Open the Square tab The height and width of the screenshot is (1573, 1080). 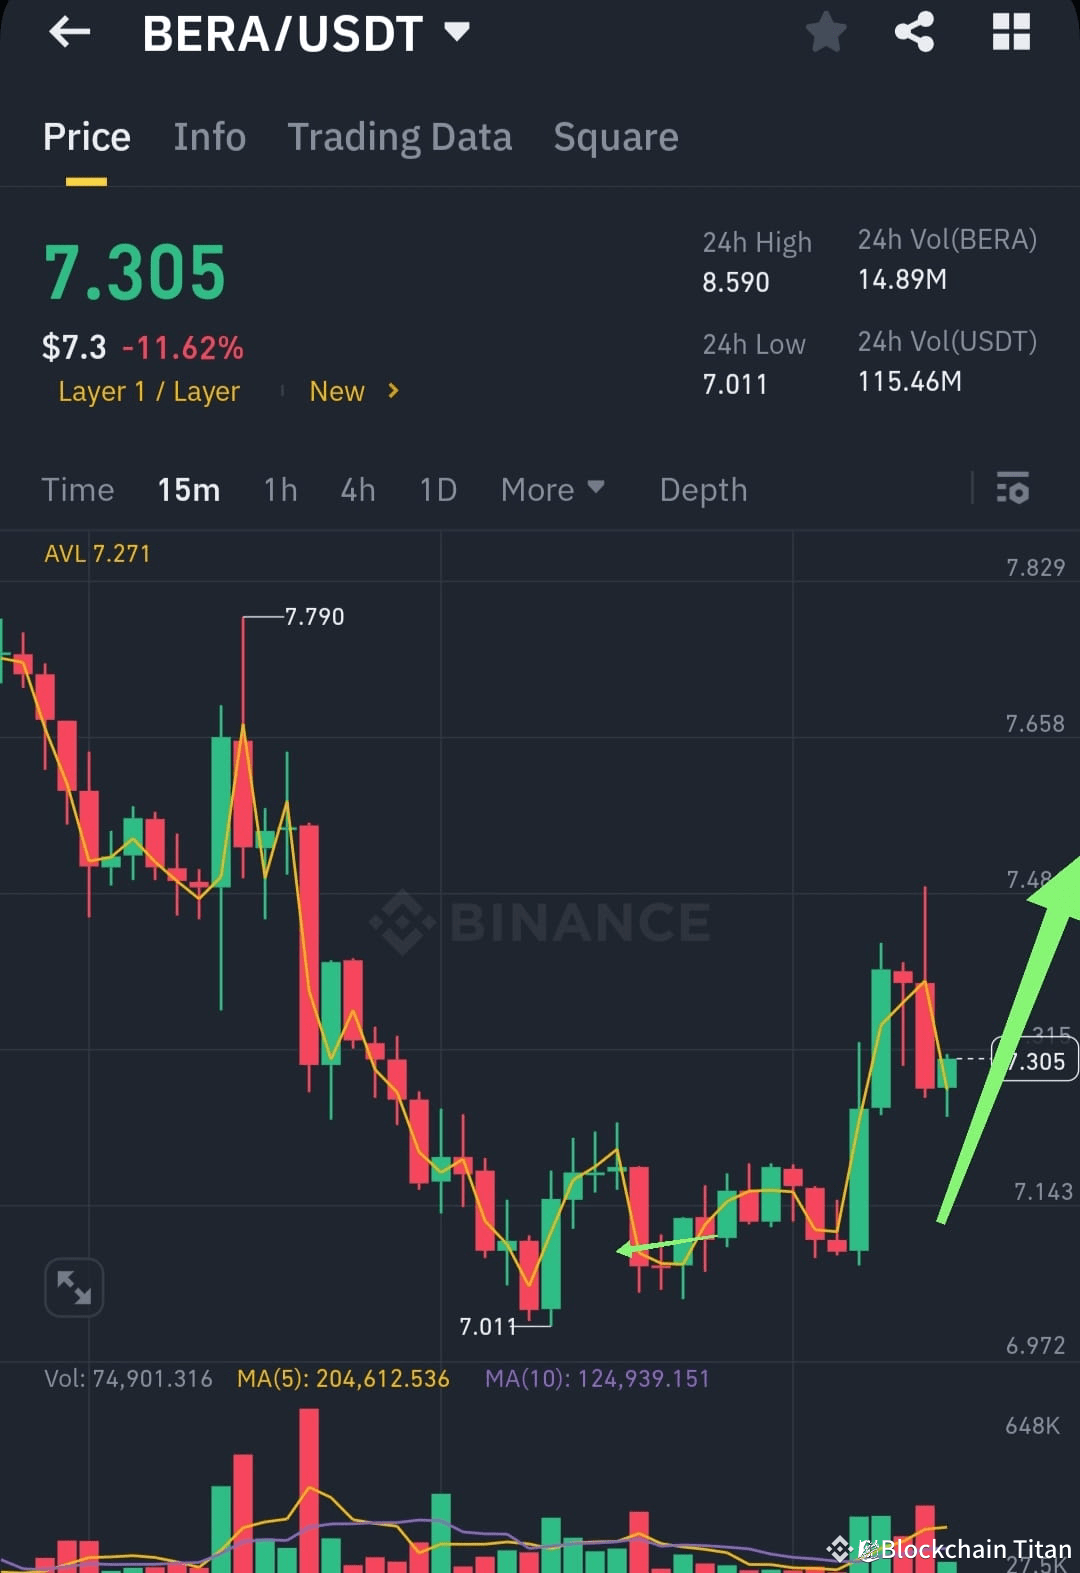(616, 137)
